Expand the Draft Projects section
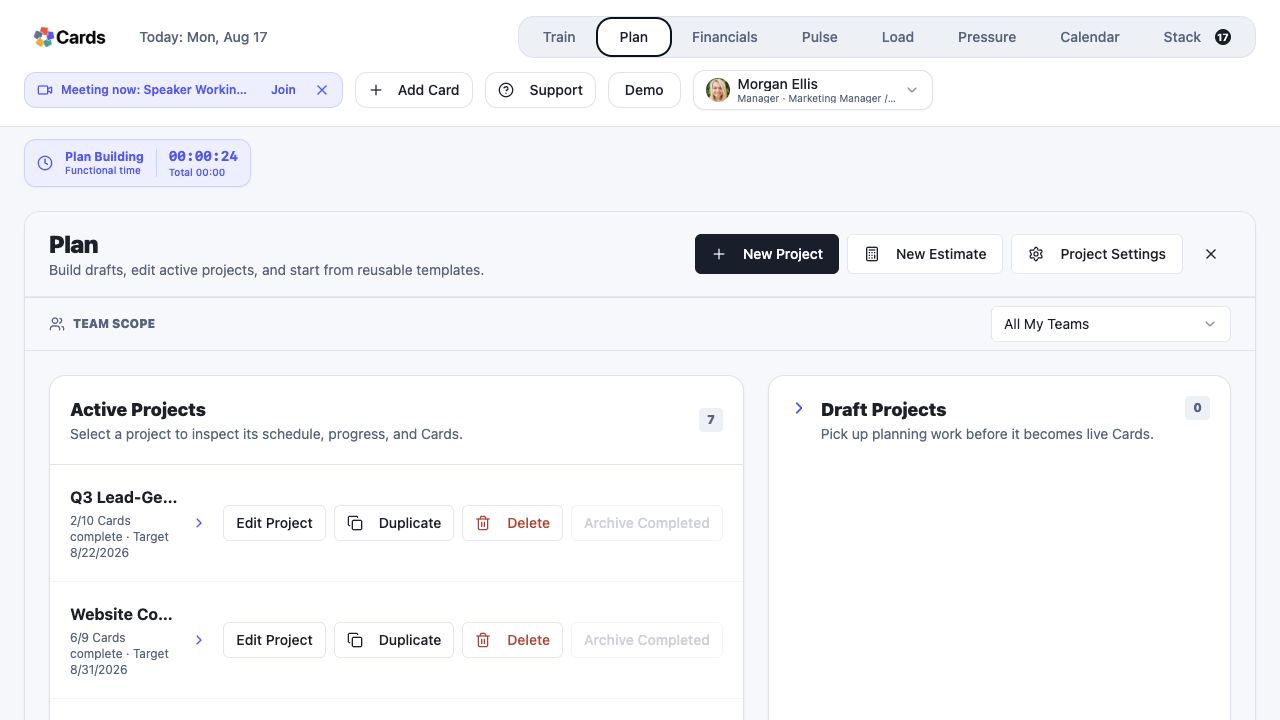 (x=799, y=408)
